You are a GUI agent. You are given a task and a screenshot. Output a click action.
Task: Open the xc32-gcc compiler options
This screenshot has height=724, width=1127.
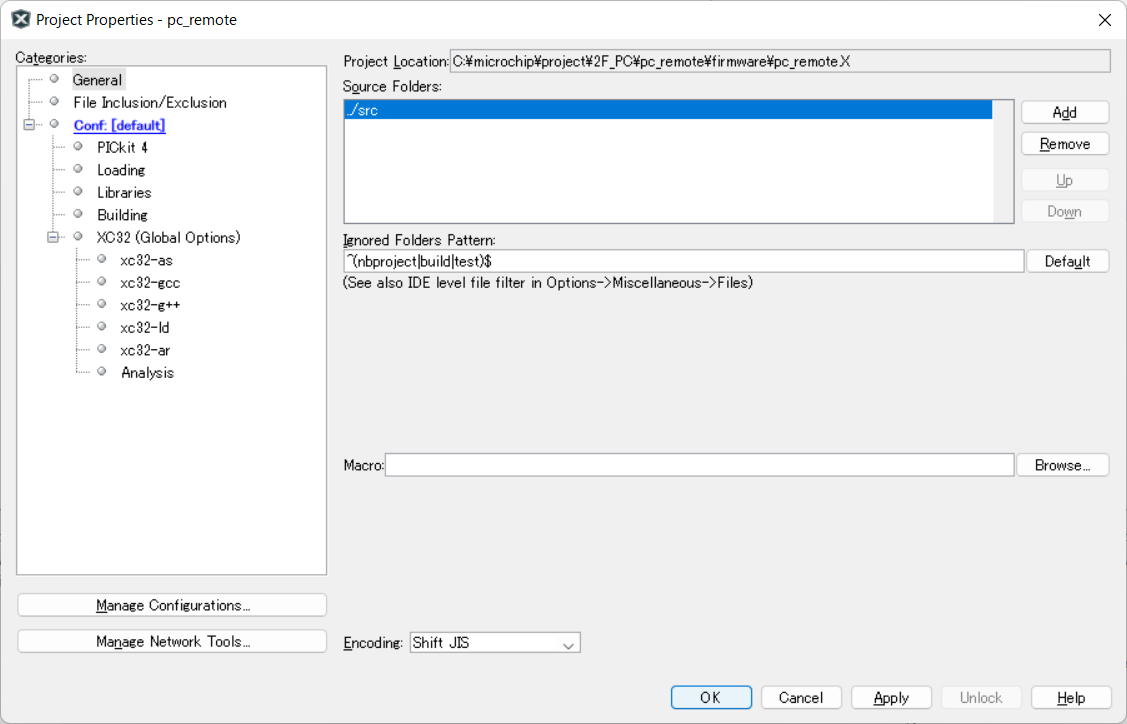click(150, 283)
